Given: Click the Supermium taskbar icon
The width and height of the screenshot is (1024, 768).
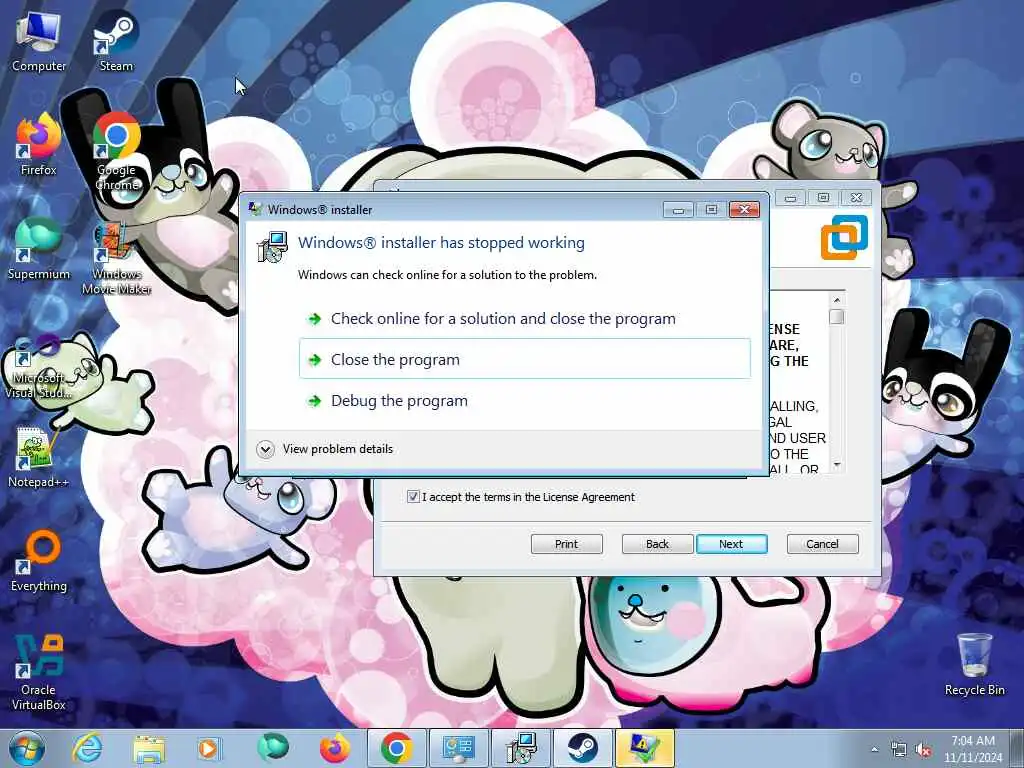Looking at the screenshot, I should [x=272, y=748].
